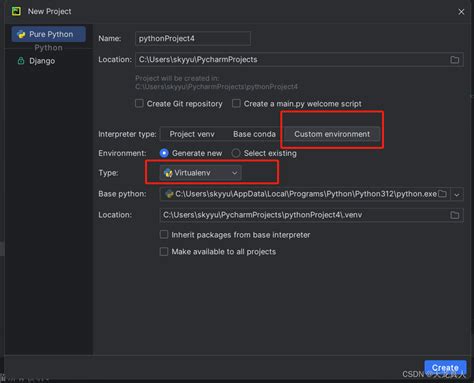Expand the Base python dropdown arrow
This screenshot has width=474, height=383.
click(457, 194)
